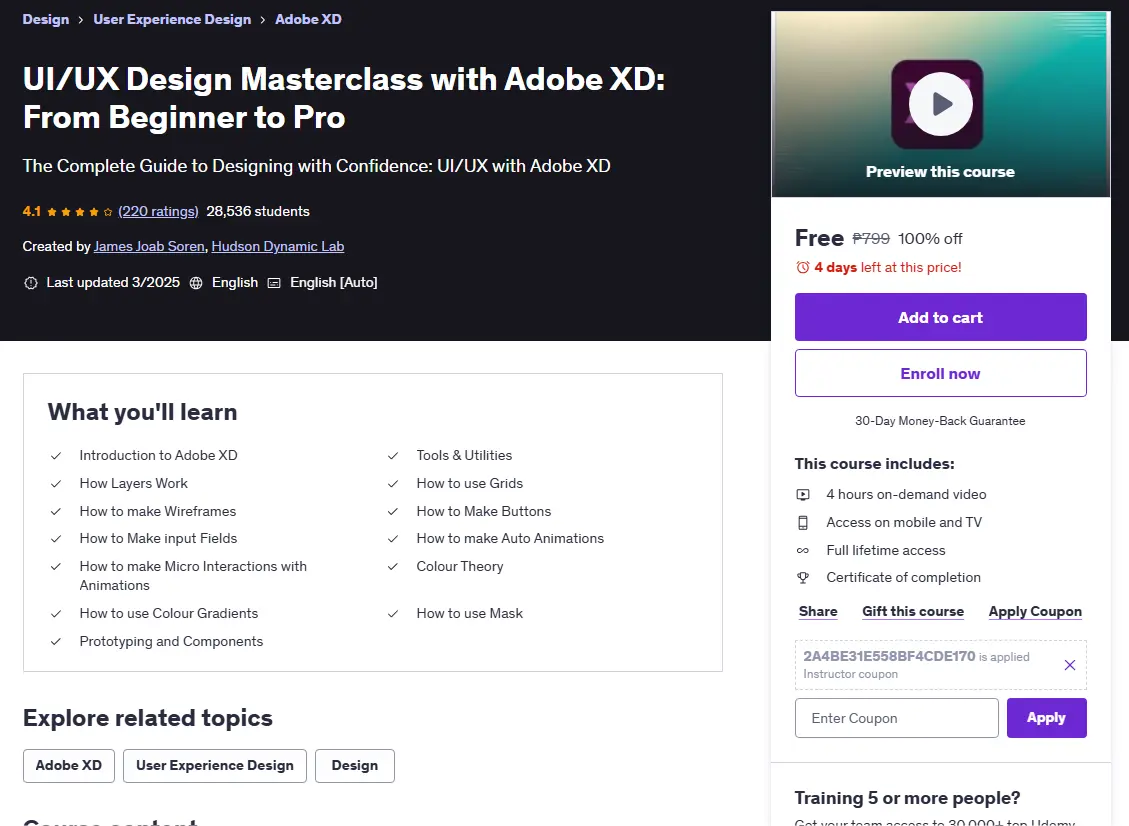The width and height of the screenshot is (1129, 826).
Task: Click the course title heading
Action: click(x=343, y=99)
